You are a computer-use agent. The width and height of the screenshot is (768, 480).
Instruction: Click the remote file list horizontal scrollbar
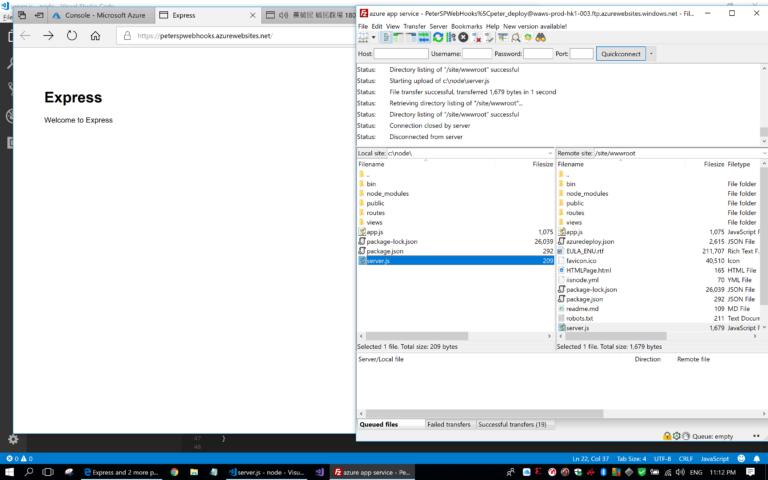(x=660, y=336)
